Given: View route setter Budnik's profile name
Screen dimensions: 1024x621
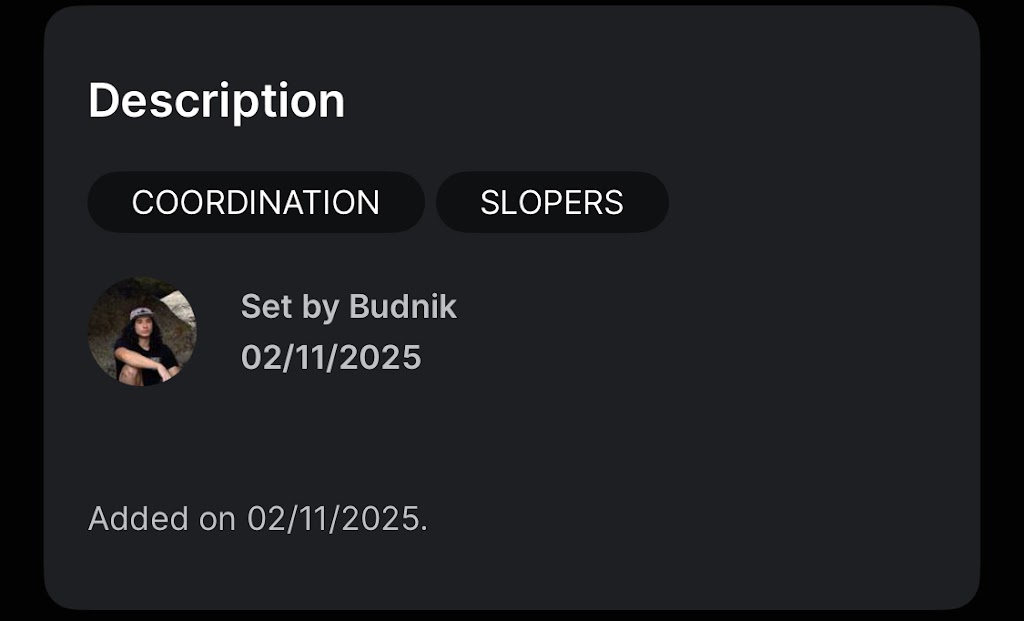Looking at the screenshot, I should click(x=402, y=307).
